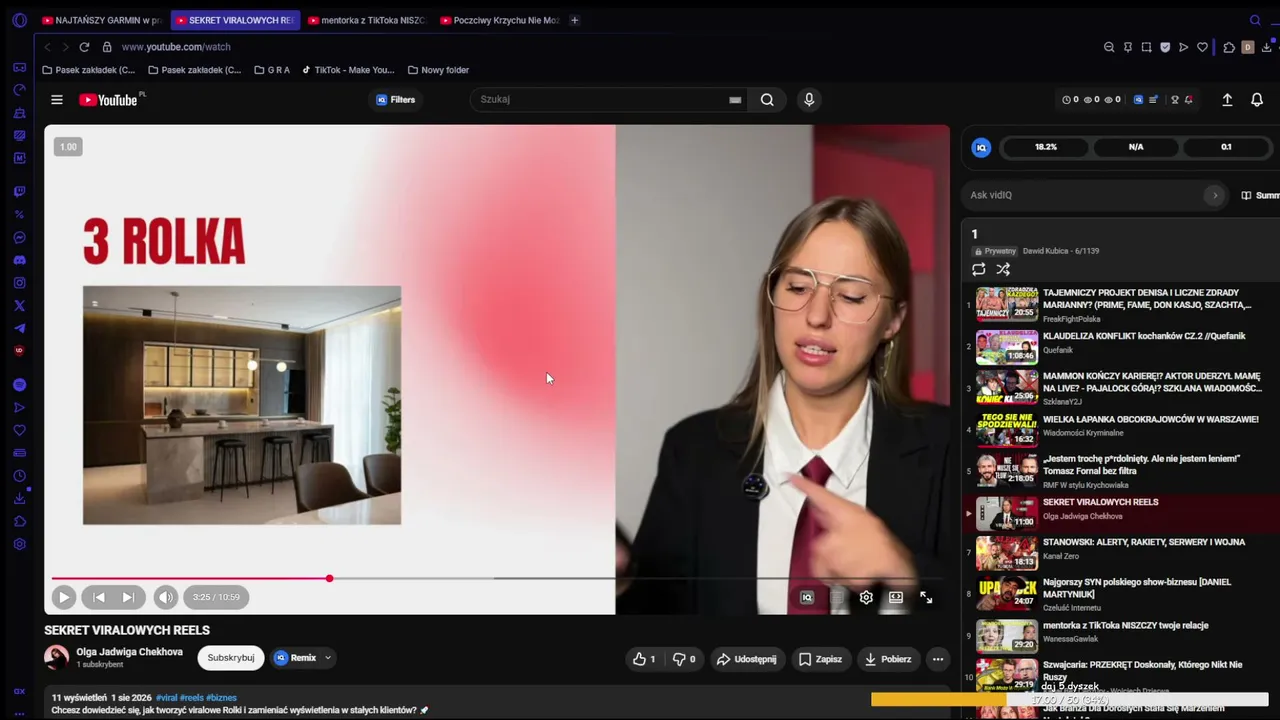Open Discord from the Opera sidebar

(x=19, y=260)
